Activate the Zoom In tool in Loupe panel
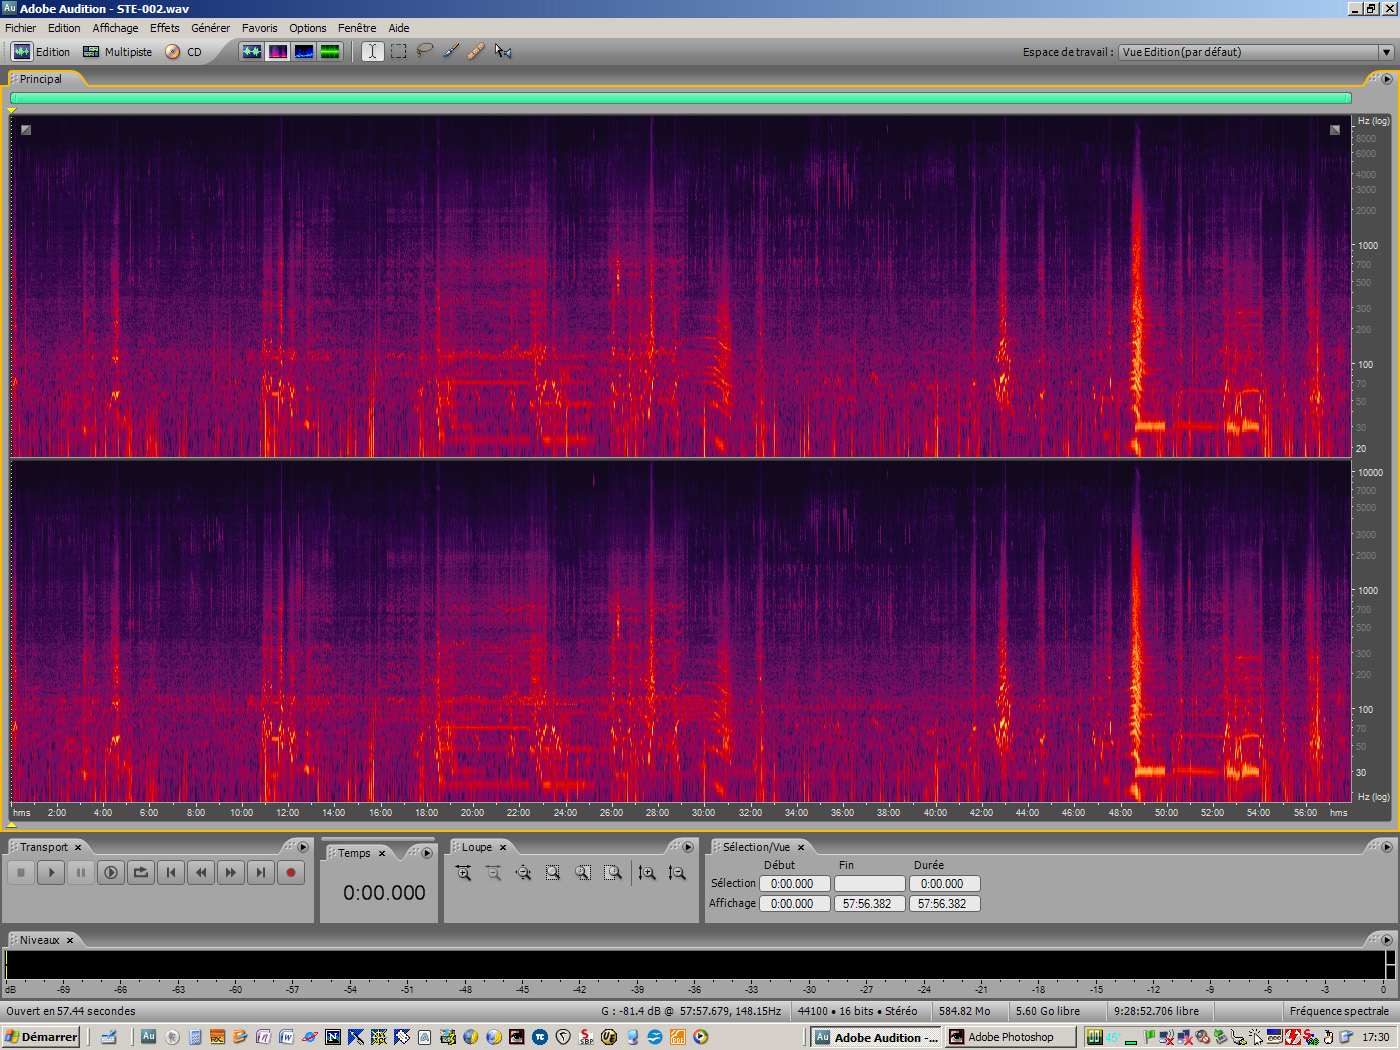 click(x=463, y=872)
